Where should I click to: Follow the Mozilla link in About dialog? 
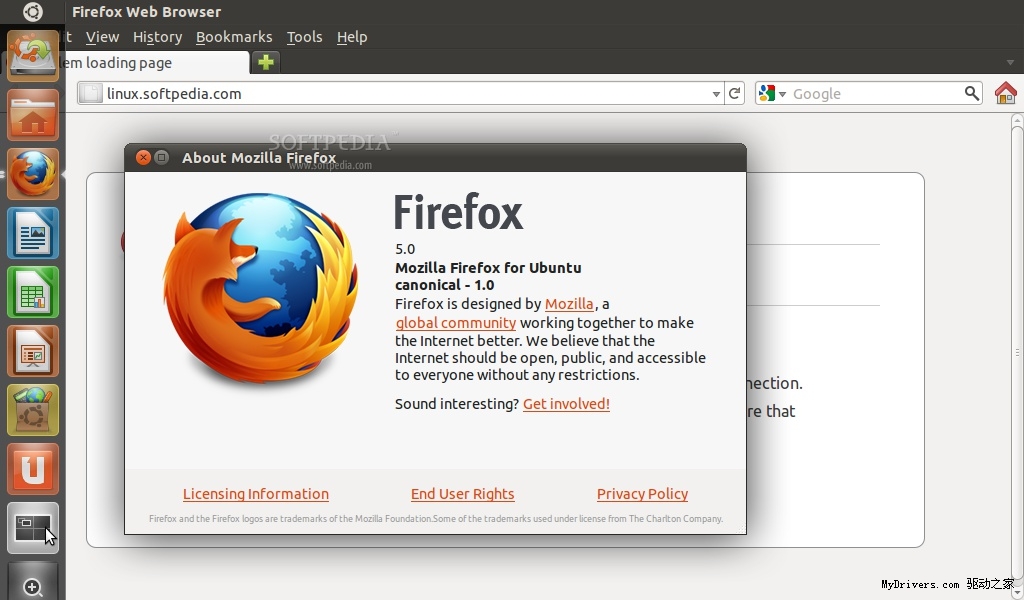coord(569,304)
